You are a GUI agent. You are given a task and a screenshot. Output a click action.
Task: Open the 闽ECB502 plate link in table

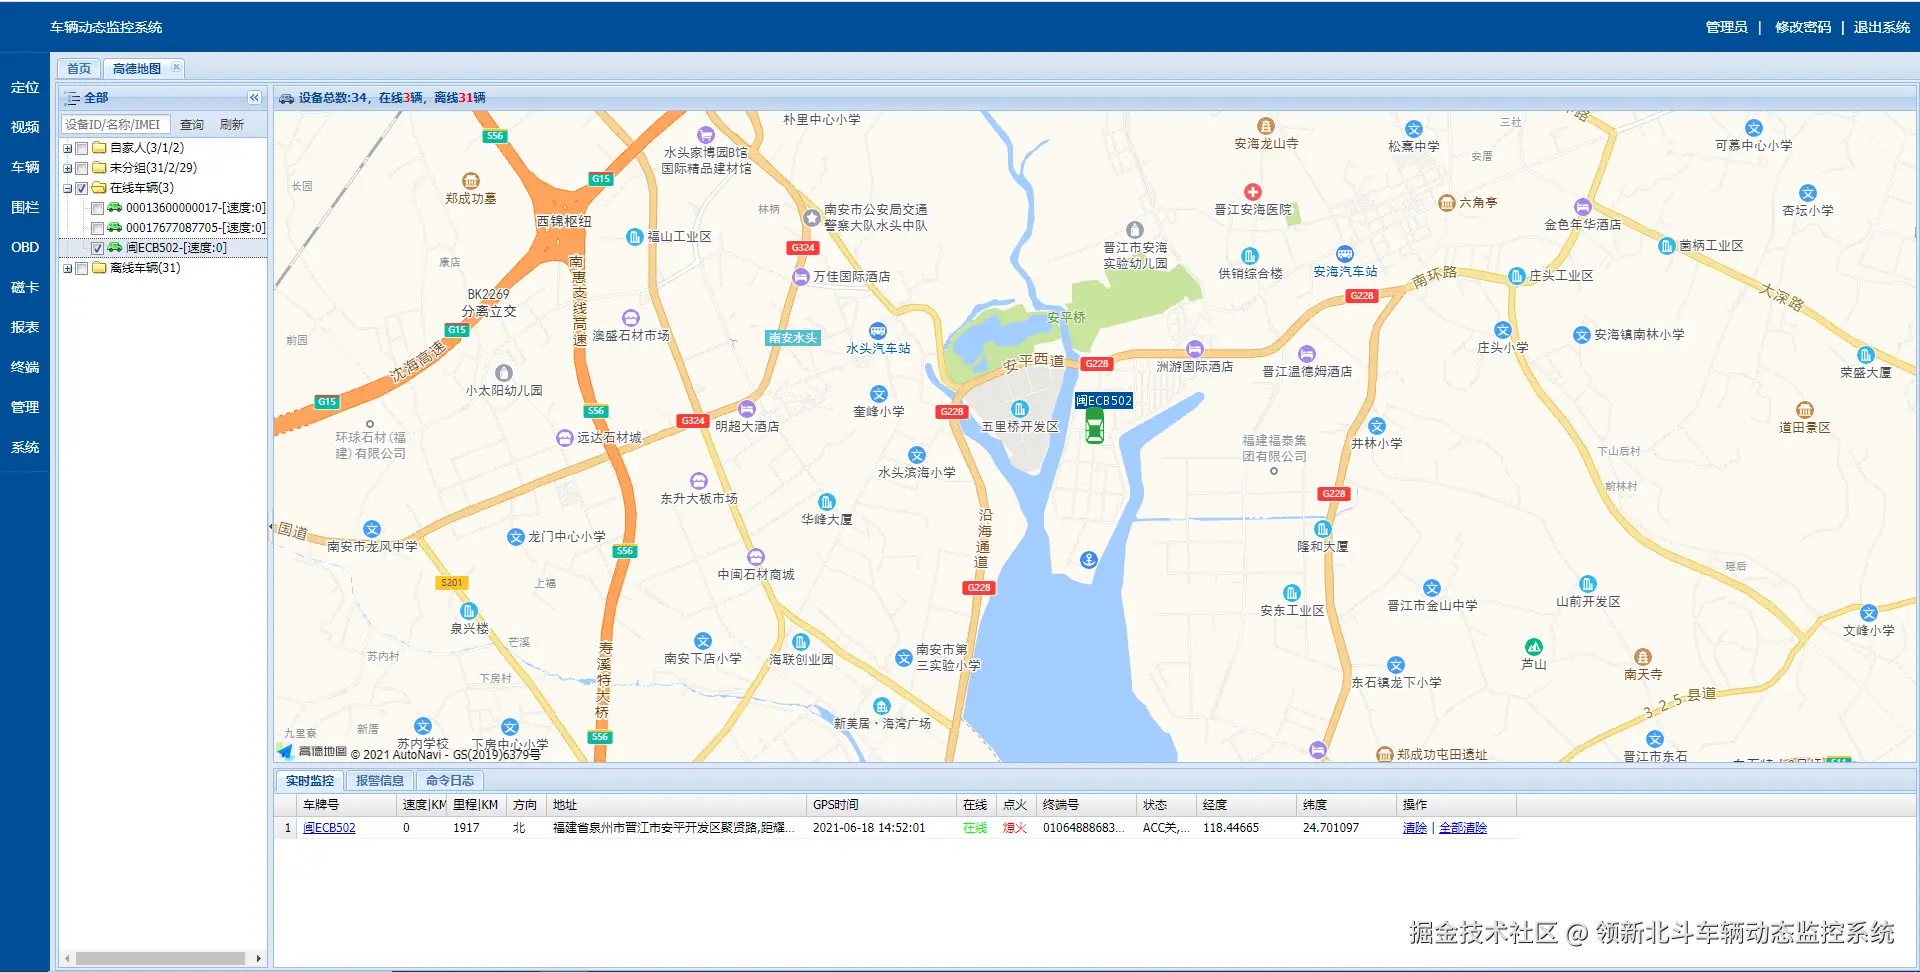point(329,828)
